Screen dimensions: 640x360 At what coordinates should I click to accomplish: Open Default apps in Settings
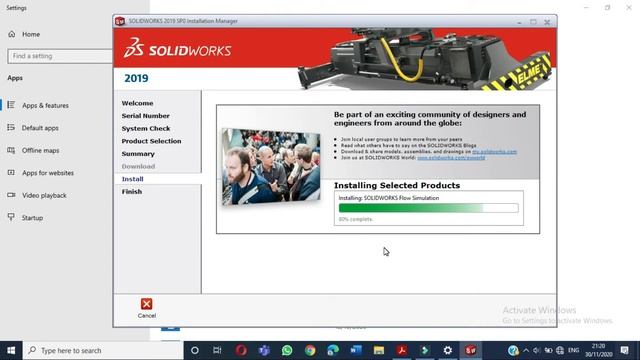coord(33,128)
